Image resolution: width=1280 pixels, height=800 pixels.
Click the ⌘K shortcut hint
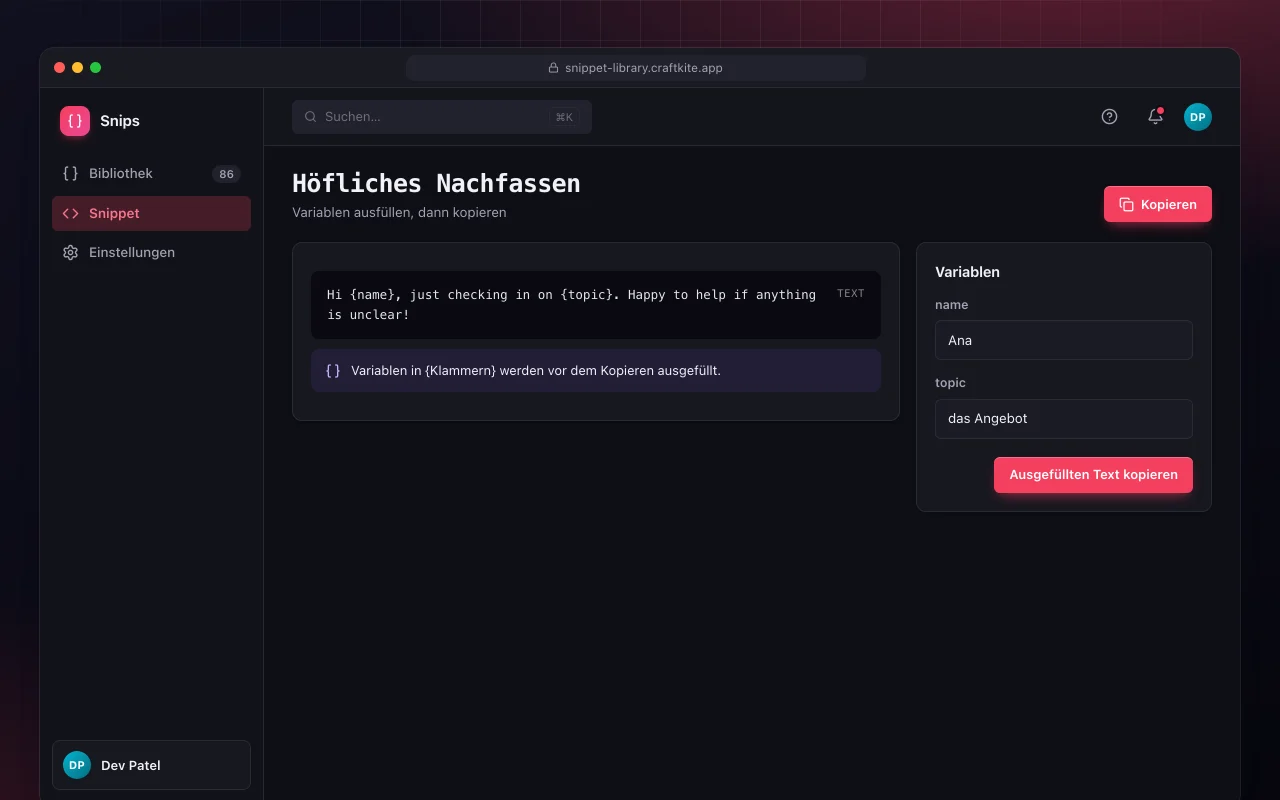564,117
